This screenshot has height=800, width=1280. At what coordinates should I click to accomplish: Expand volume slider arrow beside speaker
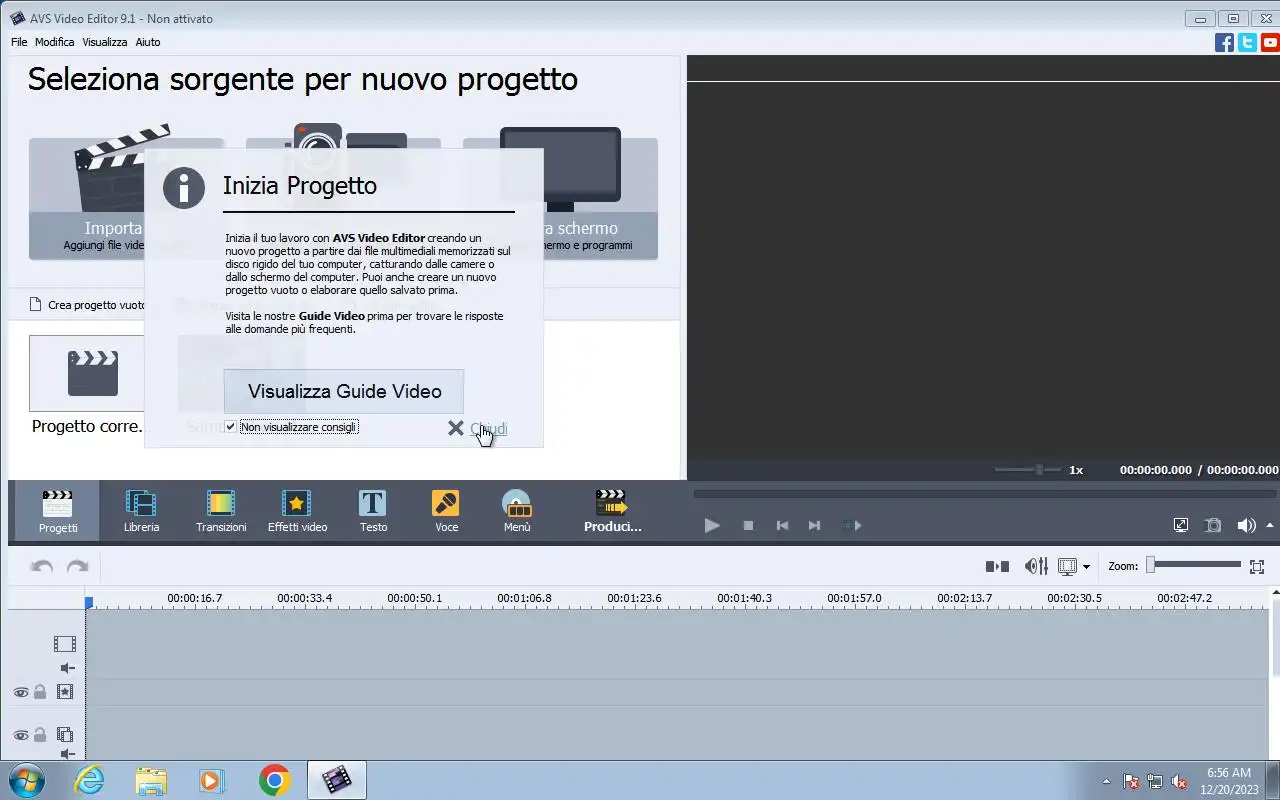click(x=1271, y=525)
